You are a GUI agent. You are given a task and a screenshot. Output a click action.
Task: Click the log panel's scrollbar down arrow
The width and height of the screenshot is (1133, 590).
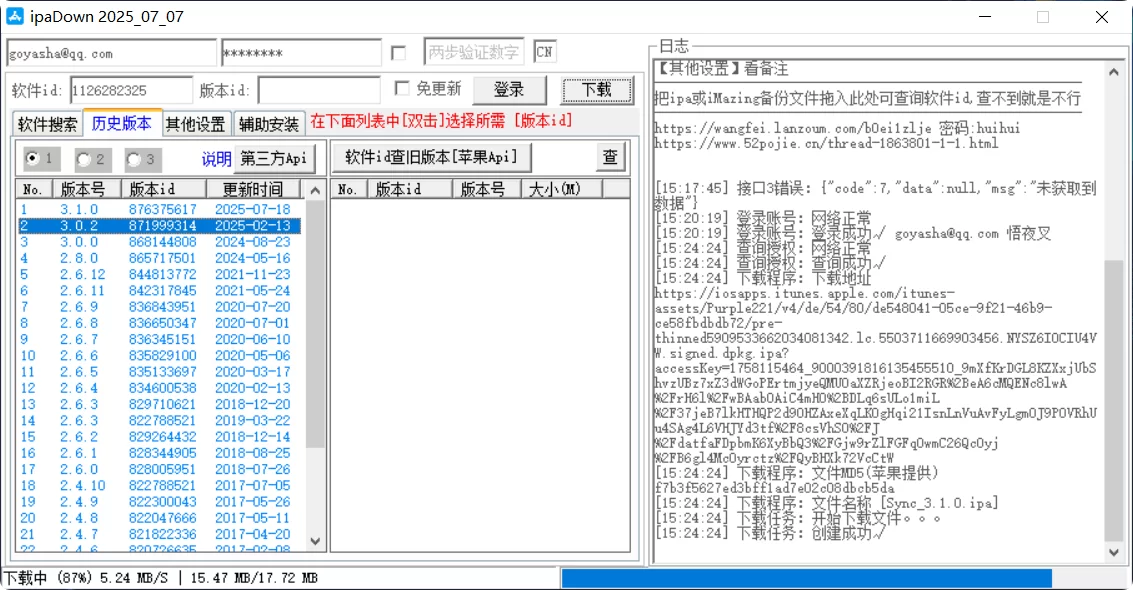coord(1112,551)
